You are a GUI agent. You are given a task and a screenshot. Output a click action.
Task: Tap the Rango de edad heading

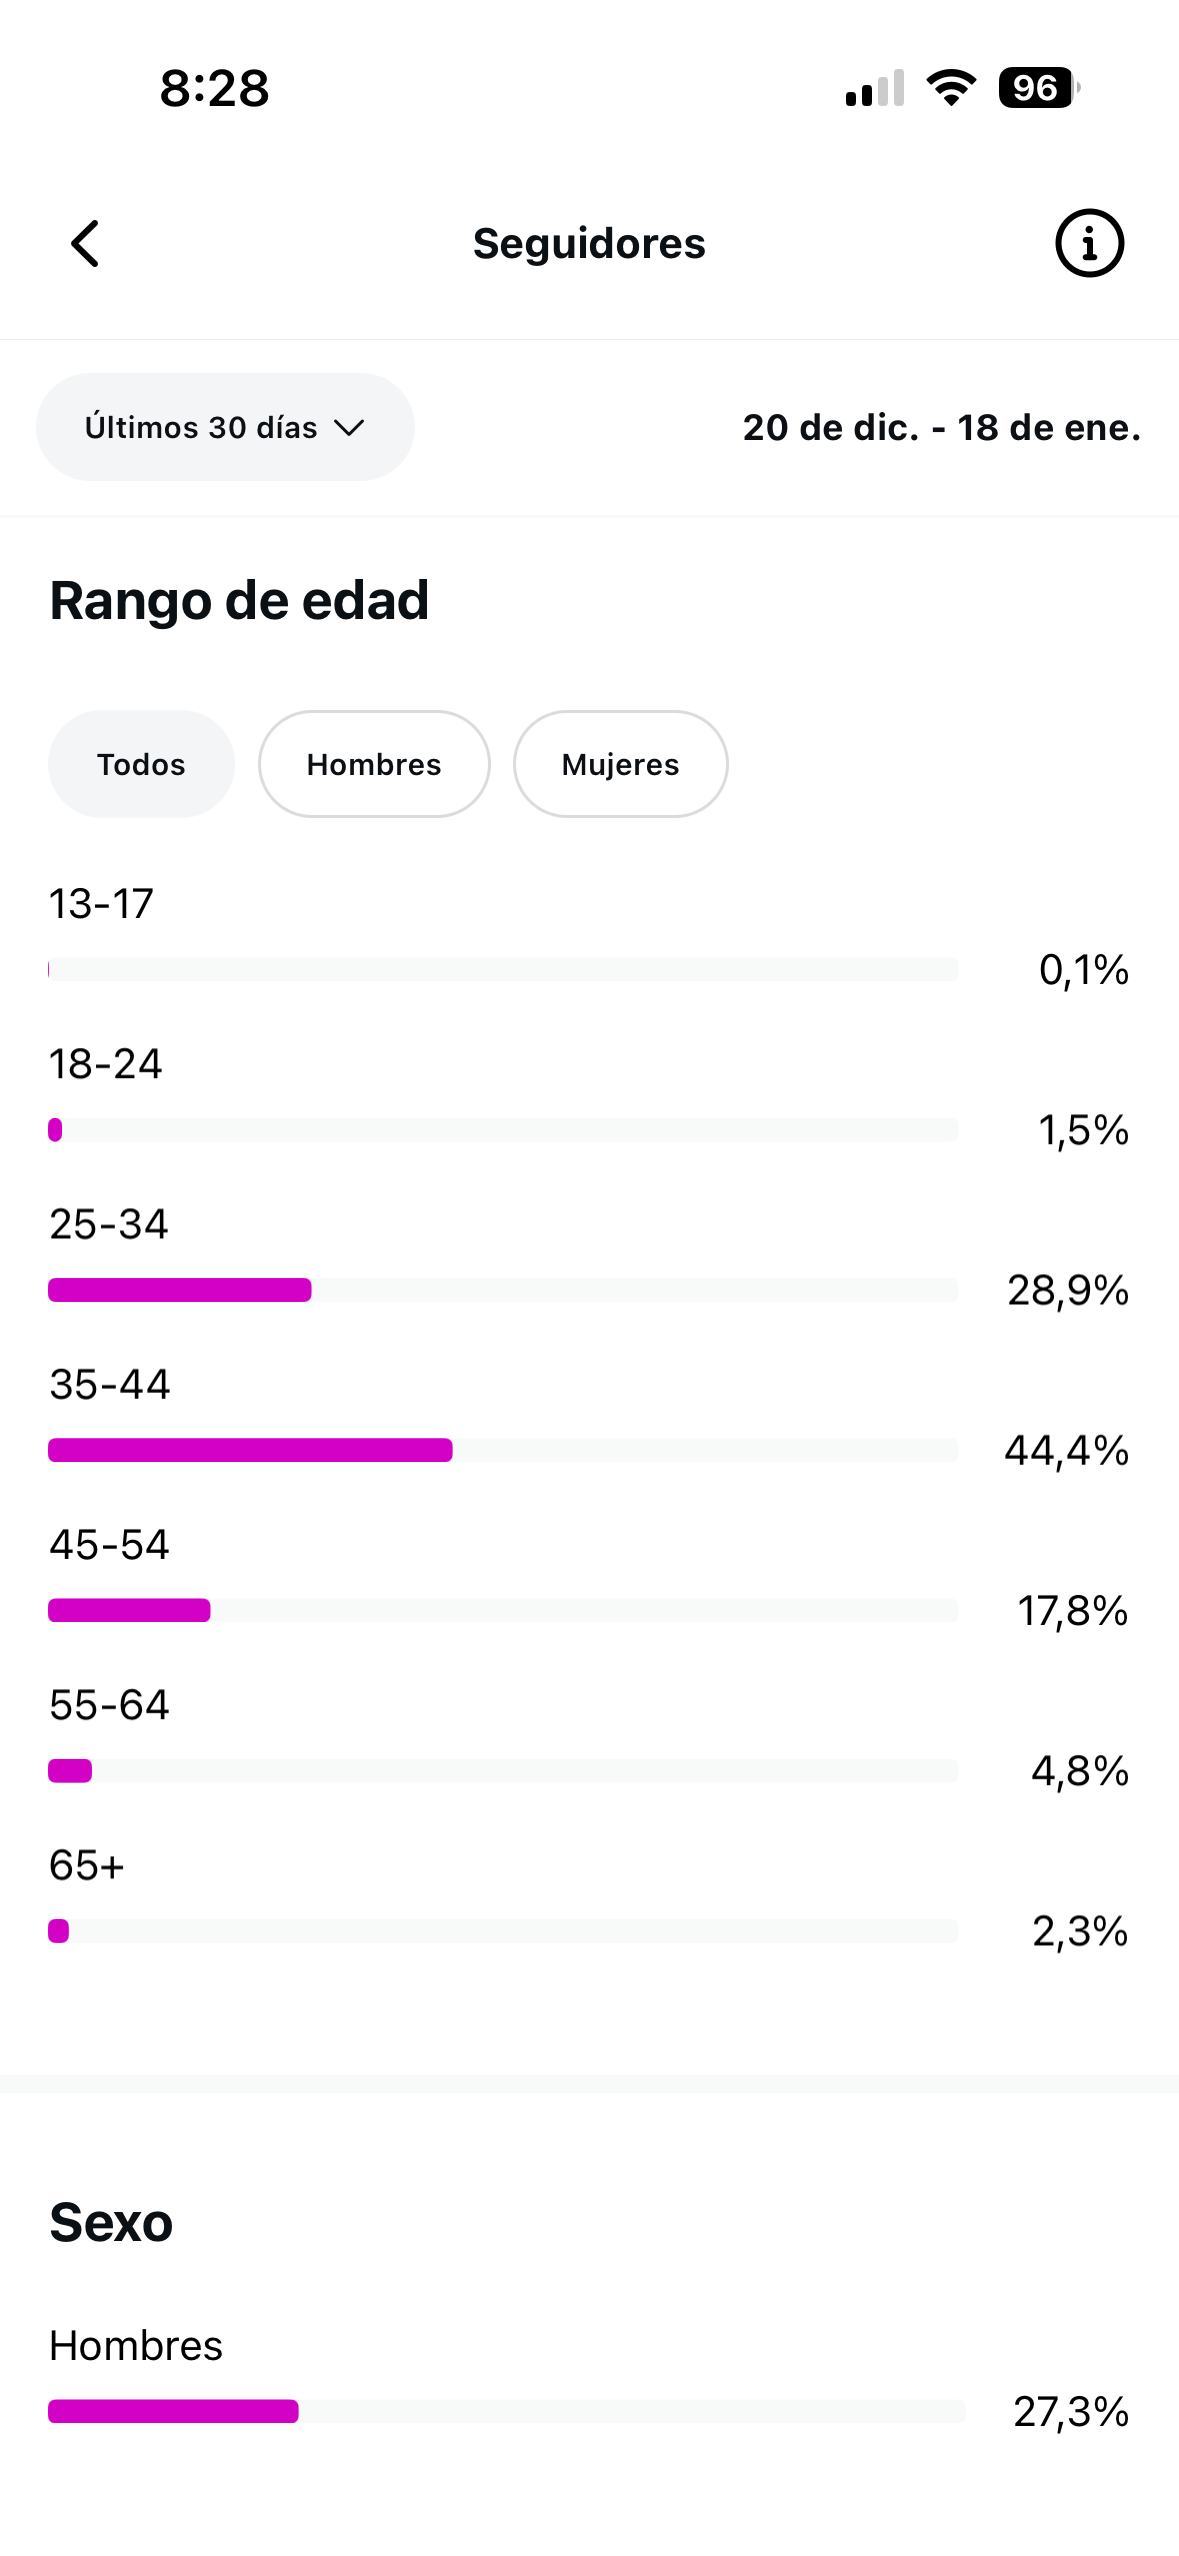point(240,601)
